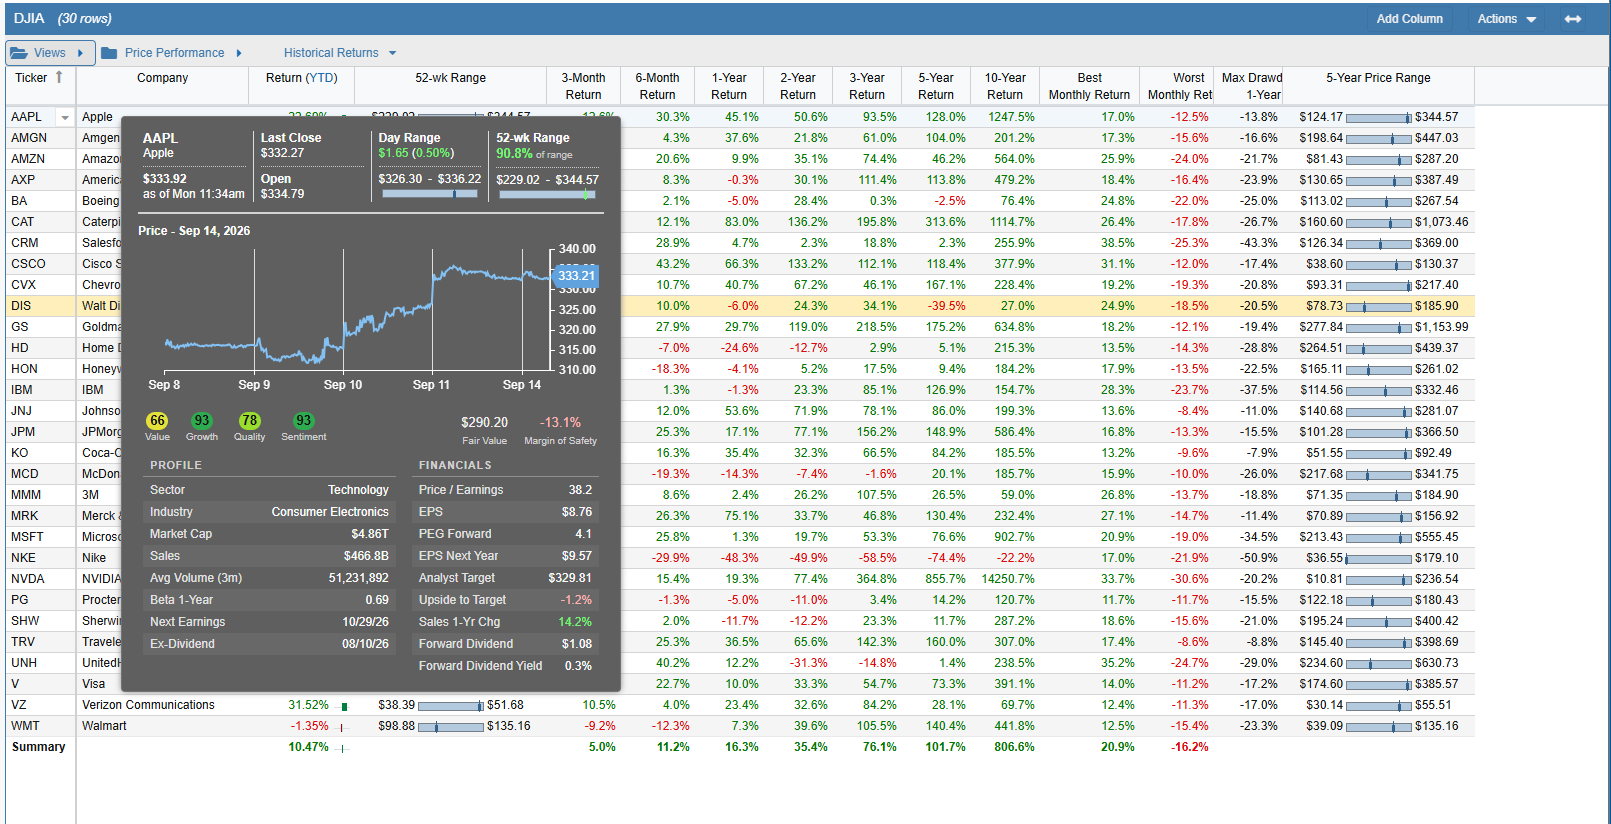Click Margin of Safety -13.1%
This screenshot has width=1611, height=824.
click(560, 423)
